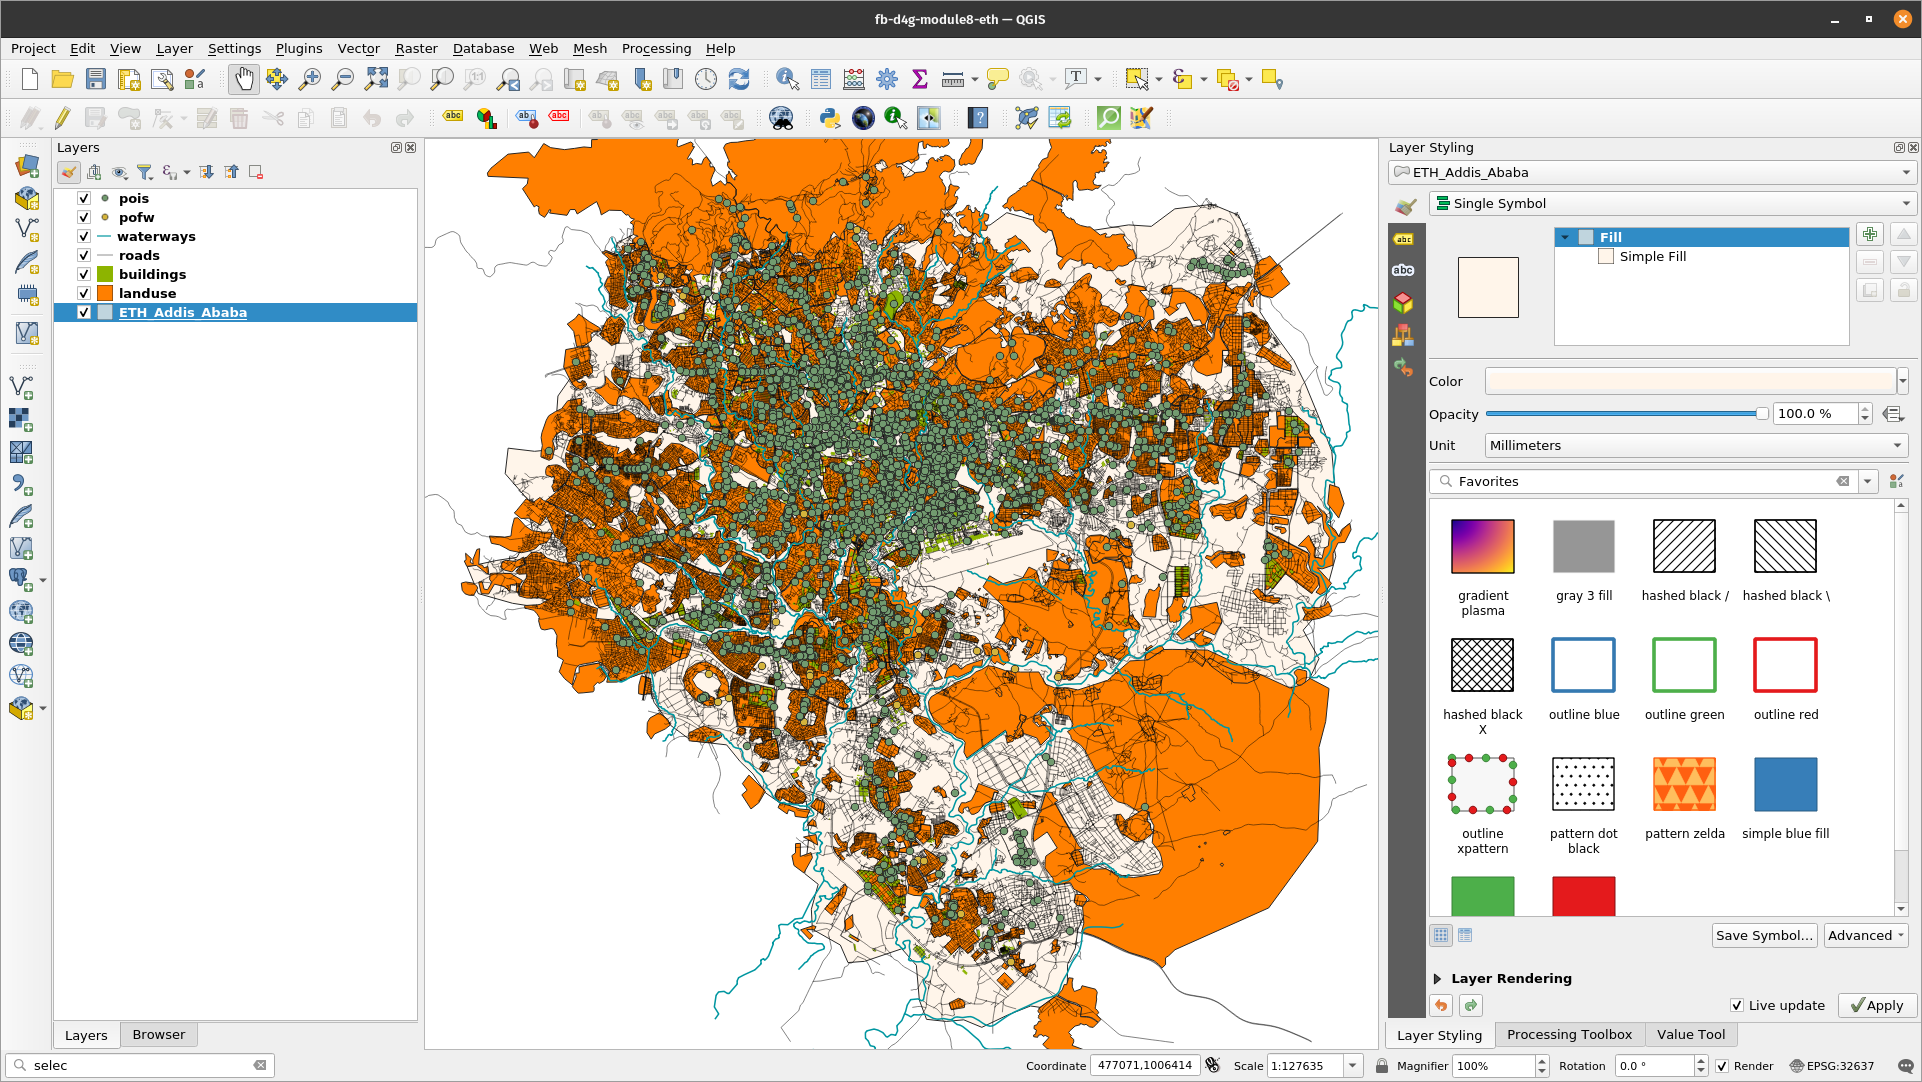Toggle visibility of the pois layer
The image size is (1922, 1082).
click(x=84, y=198)
